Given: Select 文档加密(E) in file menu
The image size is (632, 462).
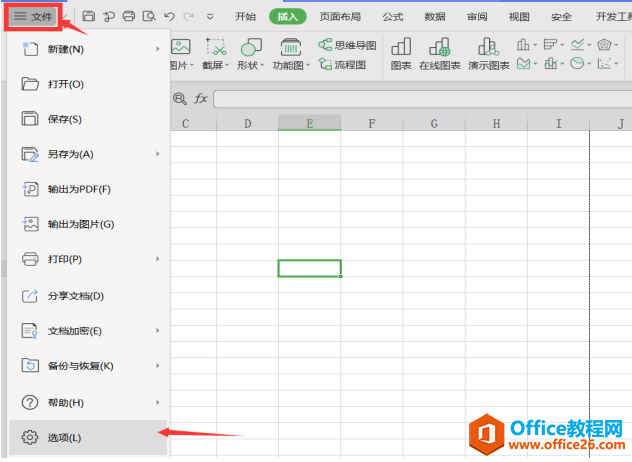Looking at the screenshot, I should click(x=88, y=331).
